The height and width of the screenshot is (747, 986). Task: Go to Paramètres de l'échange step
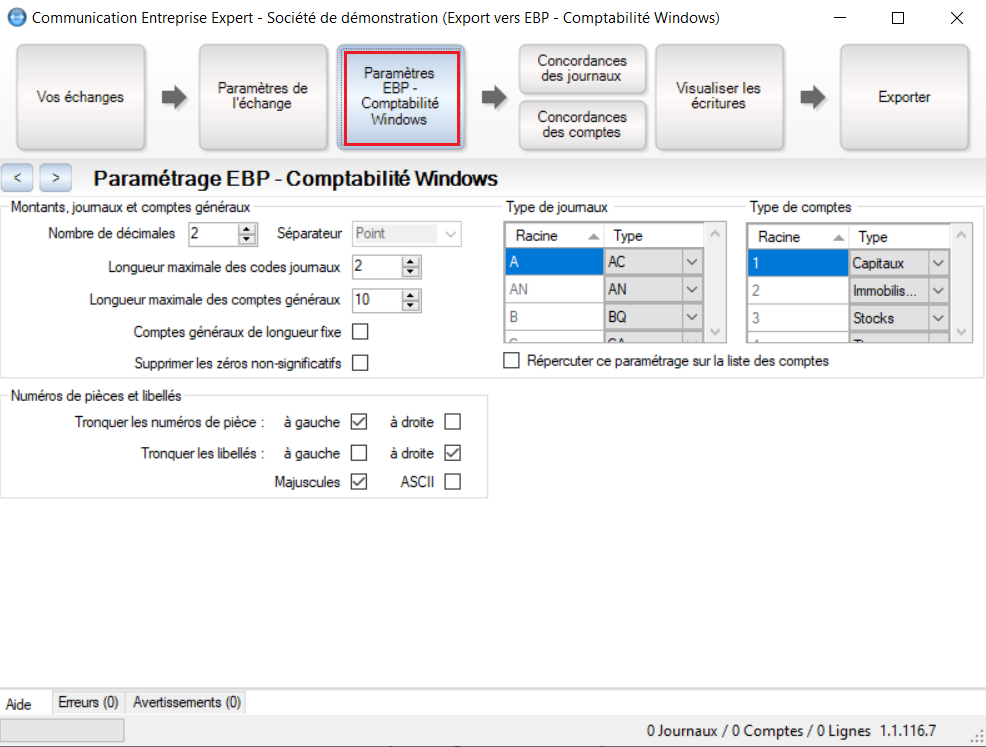click(x=263, y=97)
